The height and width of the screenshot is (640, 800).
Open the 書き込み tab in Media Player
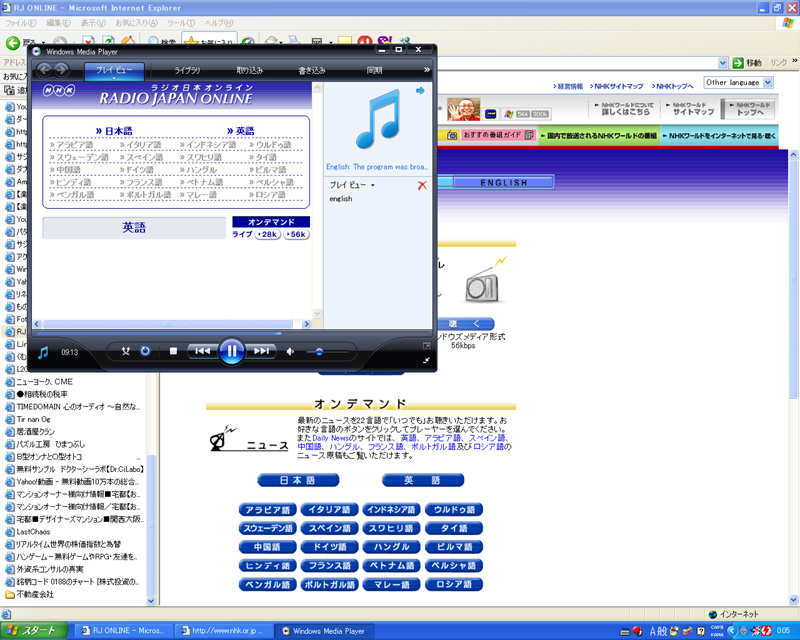tap(312, 70)
